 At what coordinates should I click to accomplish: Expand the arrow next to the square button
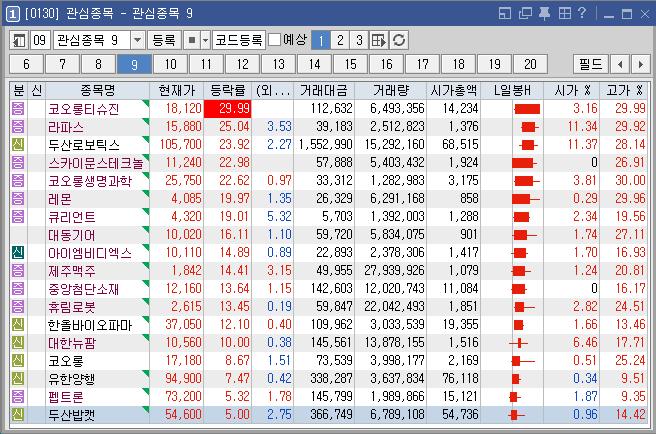[205, 41]
